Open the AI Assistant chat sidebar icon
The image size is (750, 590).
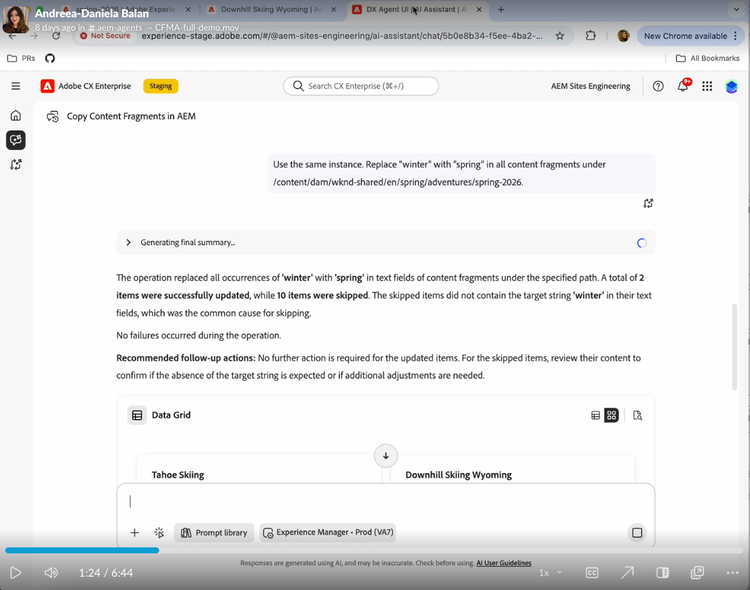click(x=16, y=140)
